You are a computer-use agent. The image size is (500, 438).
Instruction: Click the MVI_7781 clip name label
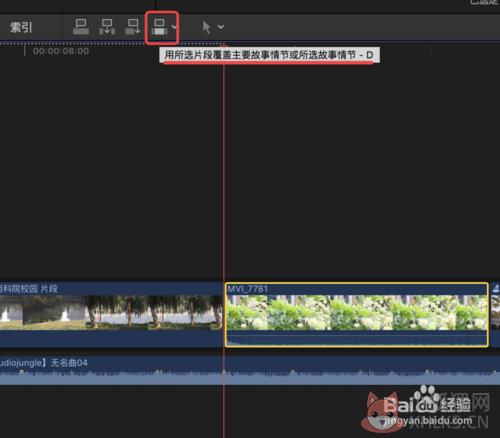tap(248, 289)
